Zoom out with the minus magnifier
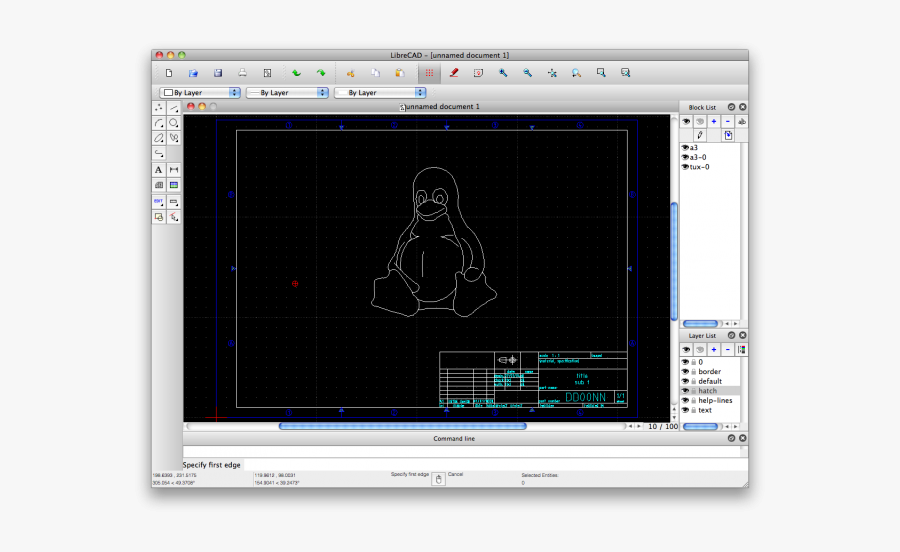This screenshot has height=552, width=900. 527,73
